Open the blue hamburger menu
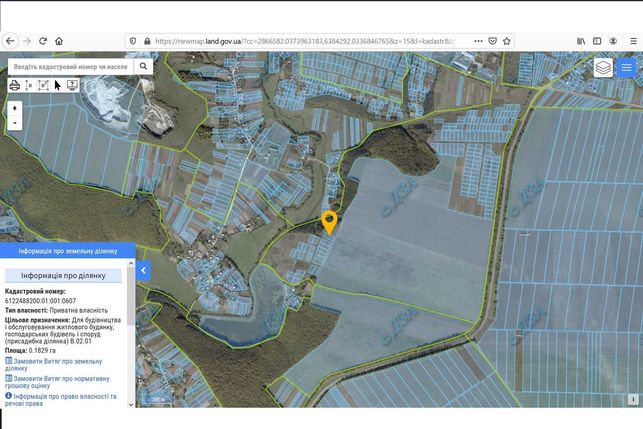 coord(626,68)
